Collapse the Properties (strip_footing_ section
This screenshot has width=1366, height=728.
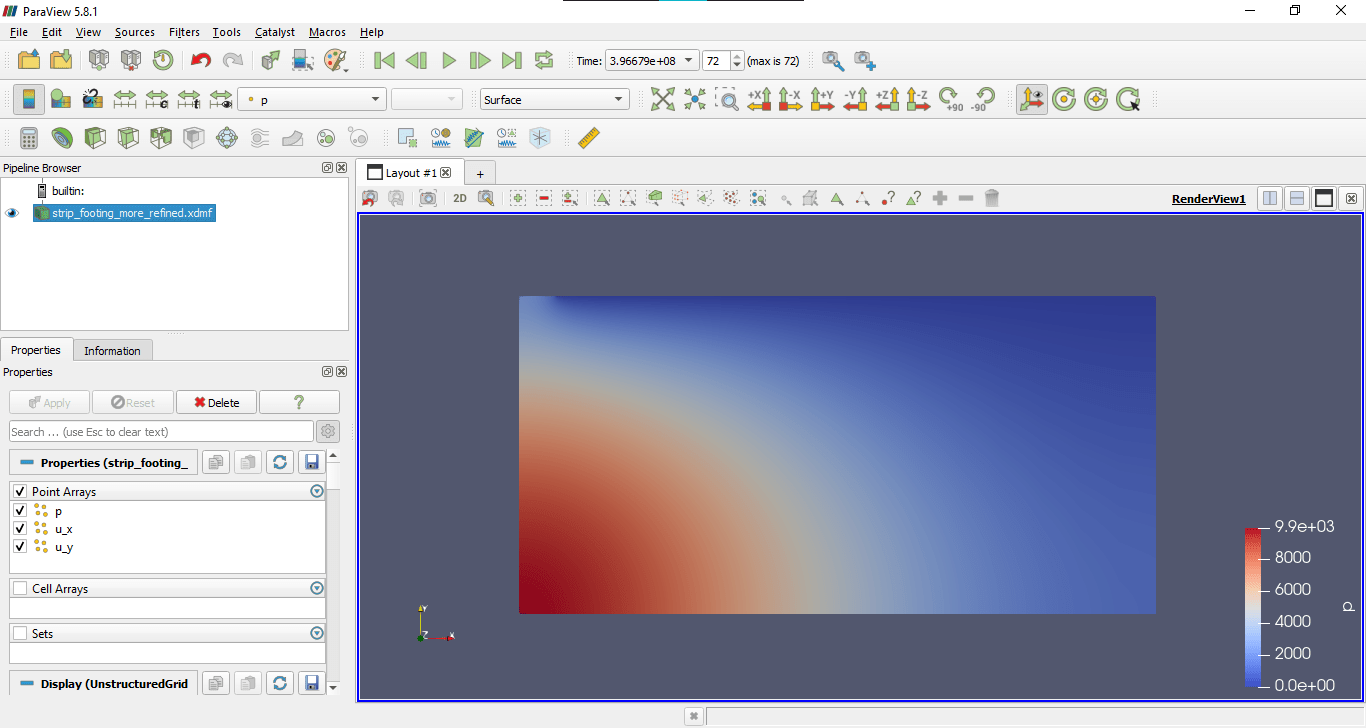pos(104,462)
